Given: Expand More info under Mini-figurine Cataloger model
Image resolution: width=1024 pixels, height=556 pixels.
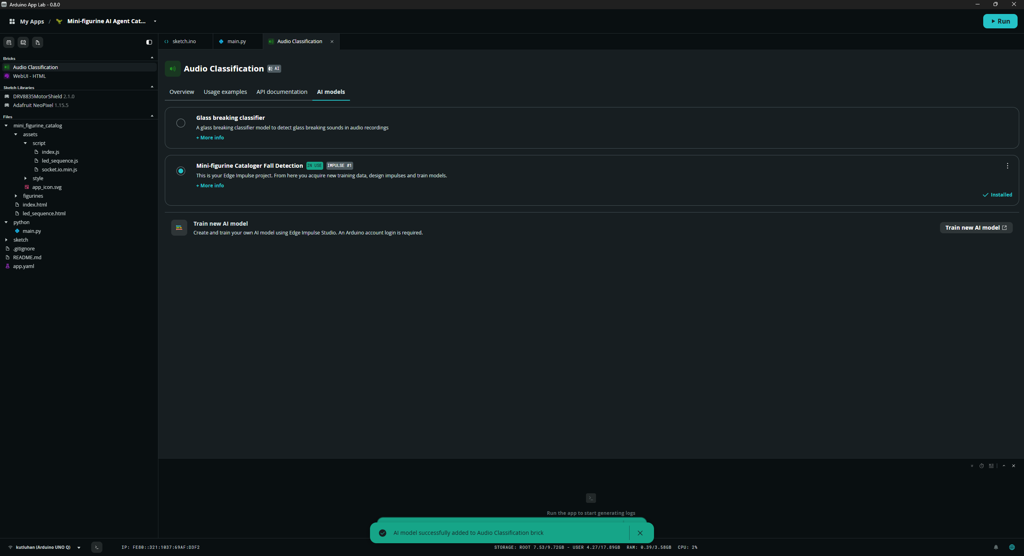Looking at the screenshot, I should [210, 186].
